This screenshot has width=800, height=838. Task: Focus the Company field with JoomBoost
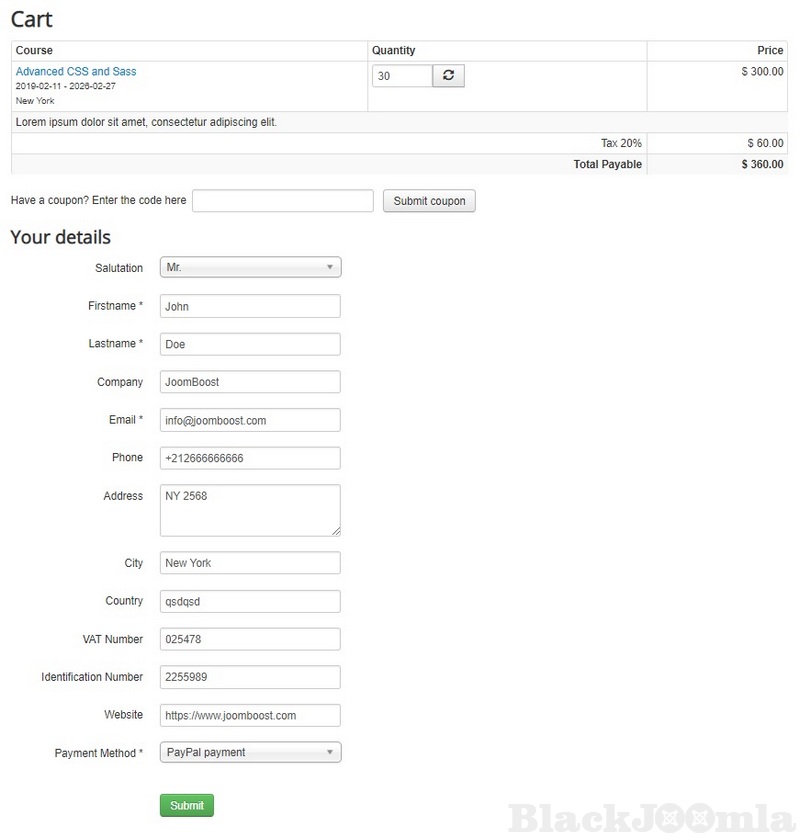point(250,382)
